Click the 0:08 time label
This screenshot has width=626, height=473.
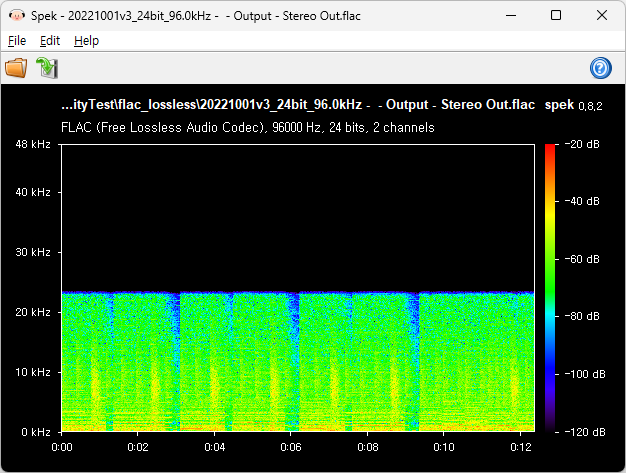point(368,447)
